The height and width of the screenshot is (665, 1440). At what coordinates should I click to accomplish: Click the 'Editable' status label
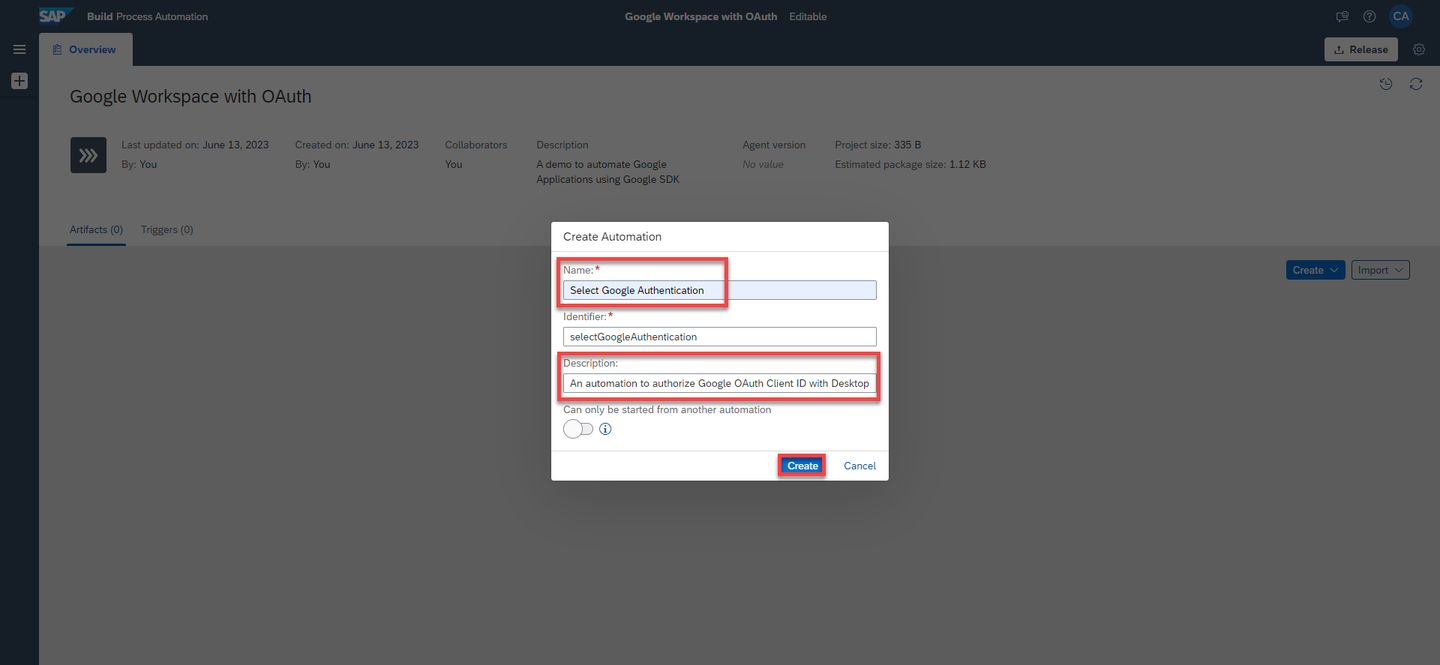click(808, 17)
